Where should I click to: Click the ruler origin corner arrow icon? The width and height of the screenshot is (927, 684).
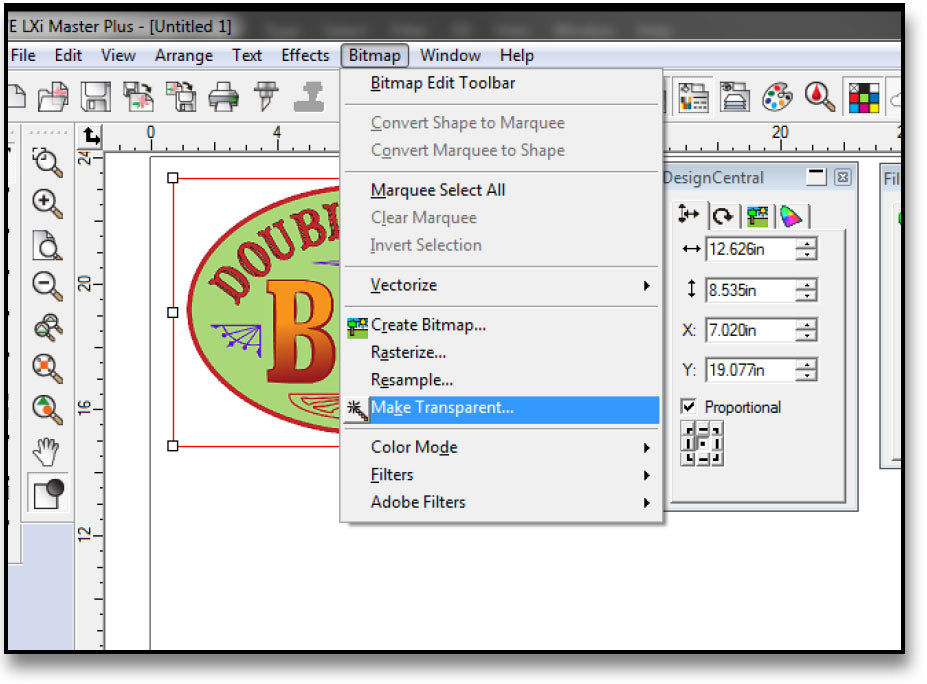tap(92, 137)
